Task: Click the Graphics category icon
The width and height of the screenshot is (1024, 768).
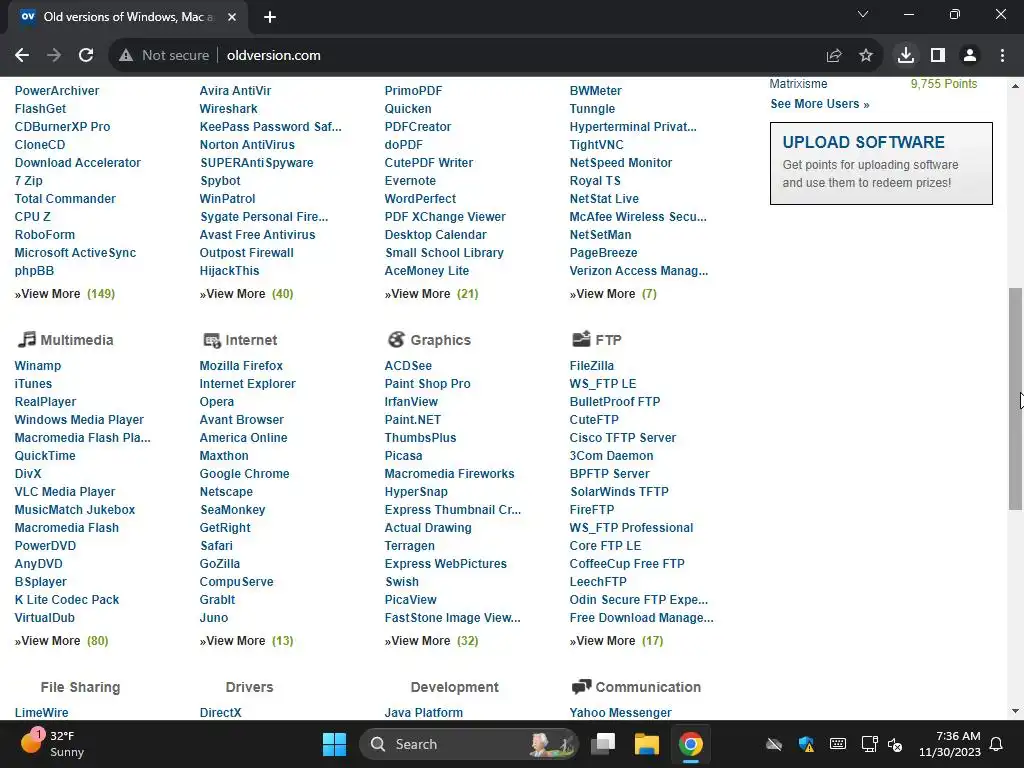Action: 396,340
